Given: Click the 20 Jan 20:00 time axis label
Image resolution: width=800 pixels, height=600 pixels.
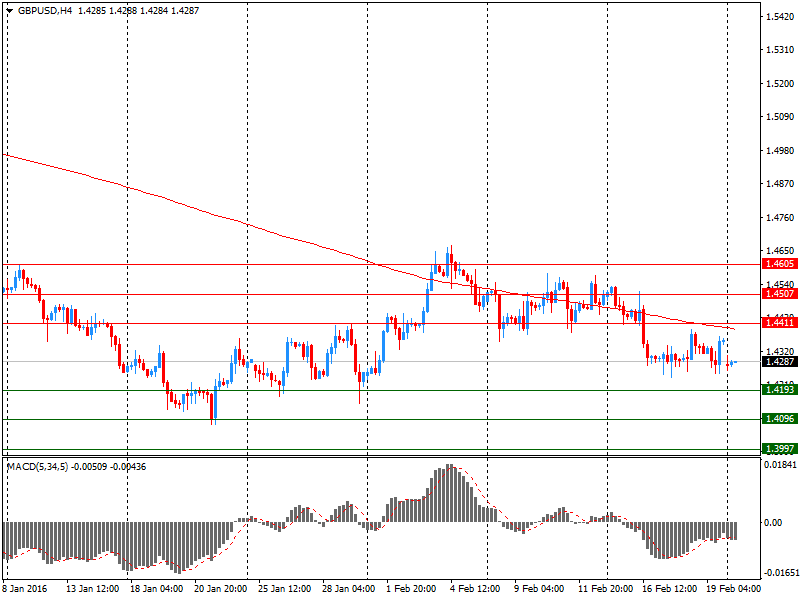Looking at the screenshot, I should pos(221,589).
